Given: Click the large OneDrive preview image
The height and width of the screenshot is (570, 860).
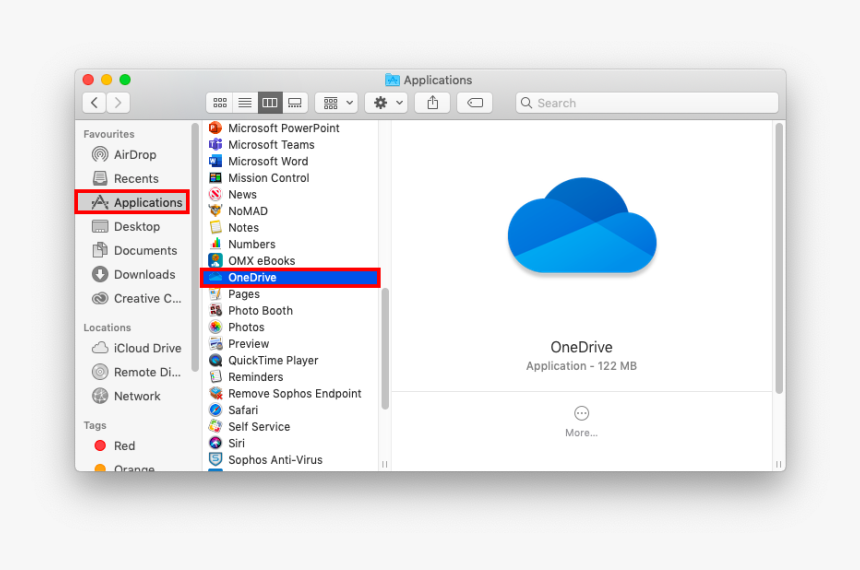Looking at the screenshot, I should point(582,225).
